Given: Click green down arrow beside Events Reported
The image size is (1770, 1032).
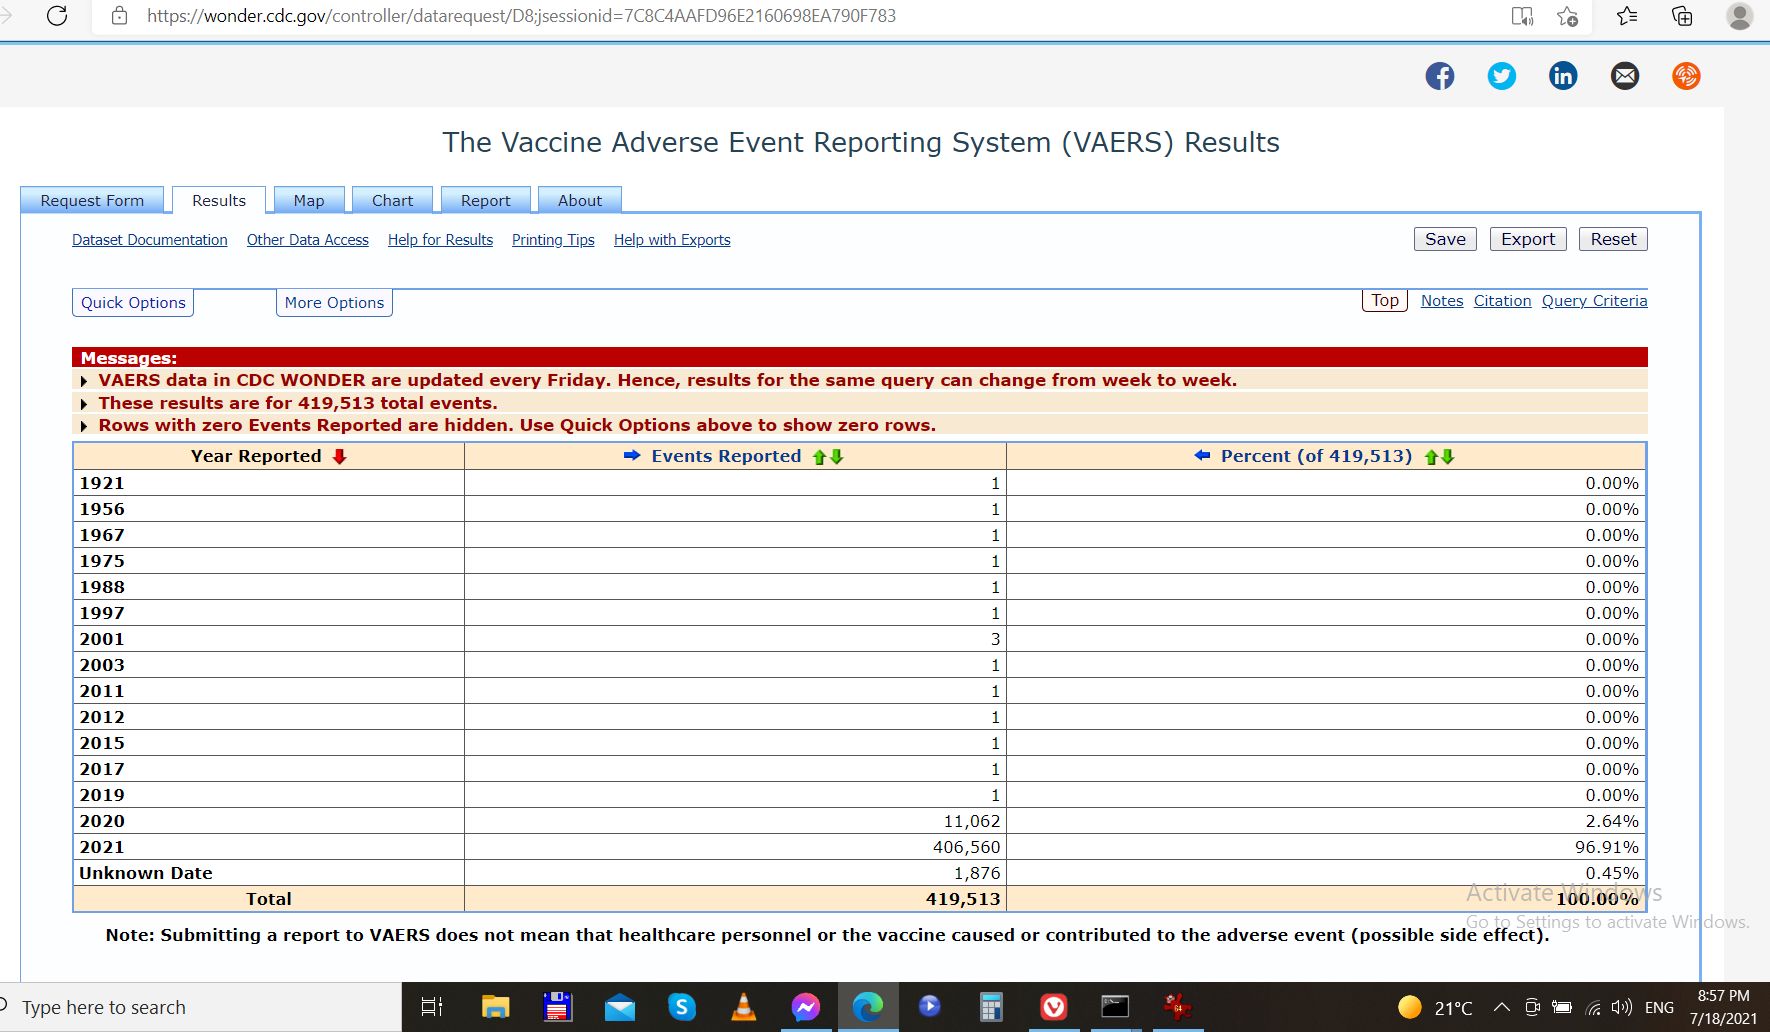Looking at the screenshot, I should pos(837,457).
